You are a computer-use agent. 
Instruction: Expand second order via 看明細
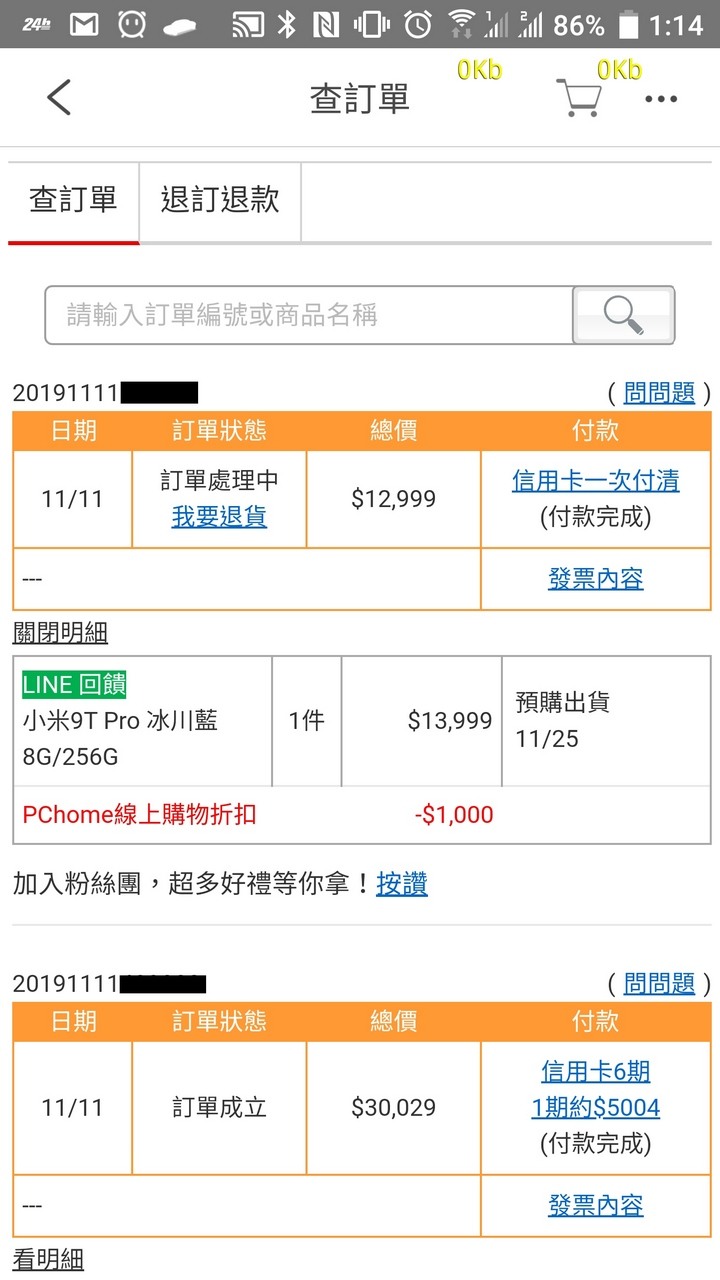pyautogui.click(x=48, y=1259)
